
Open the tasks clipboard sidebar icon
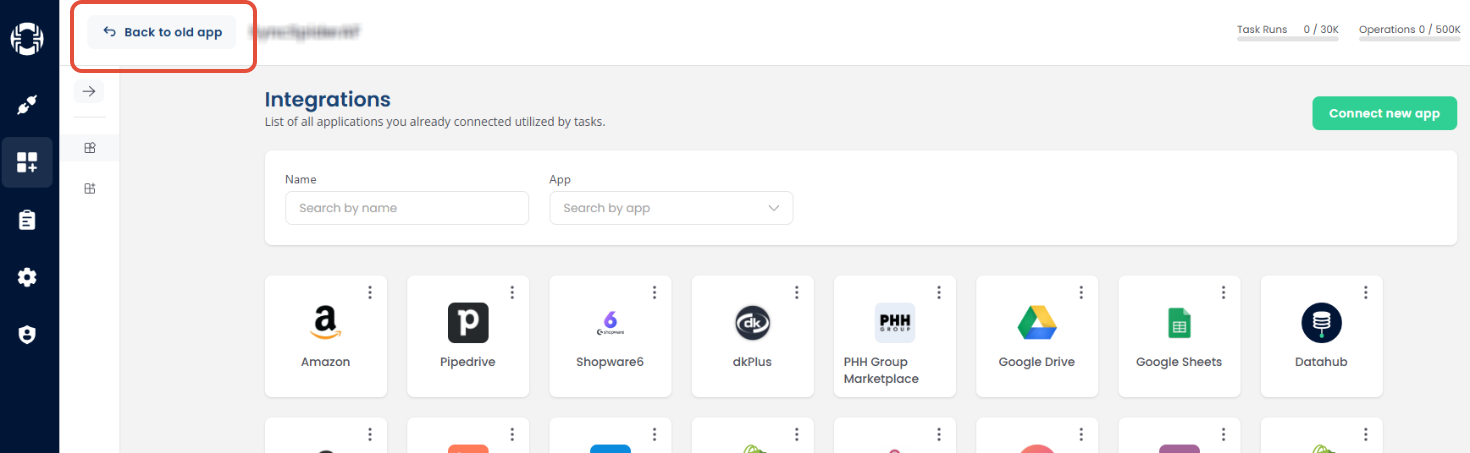[27, 220]
